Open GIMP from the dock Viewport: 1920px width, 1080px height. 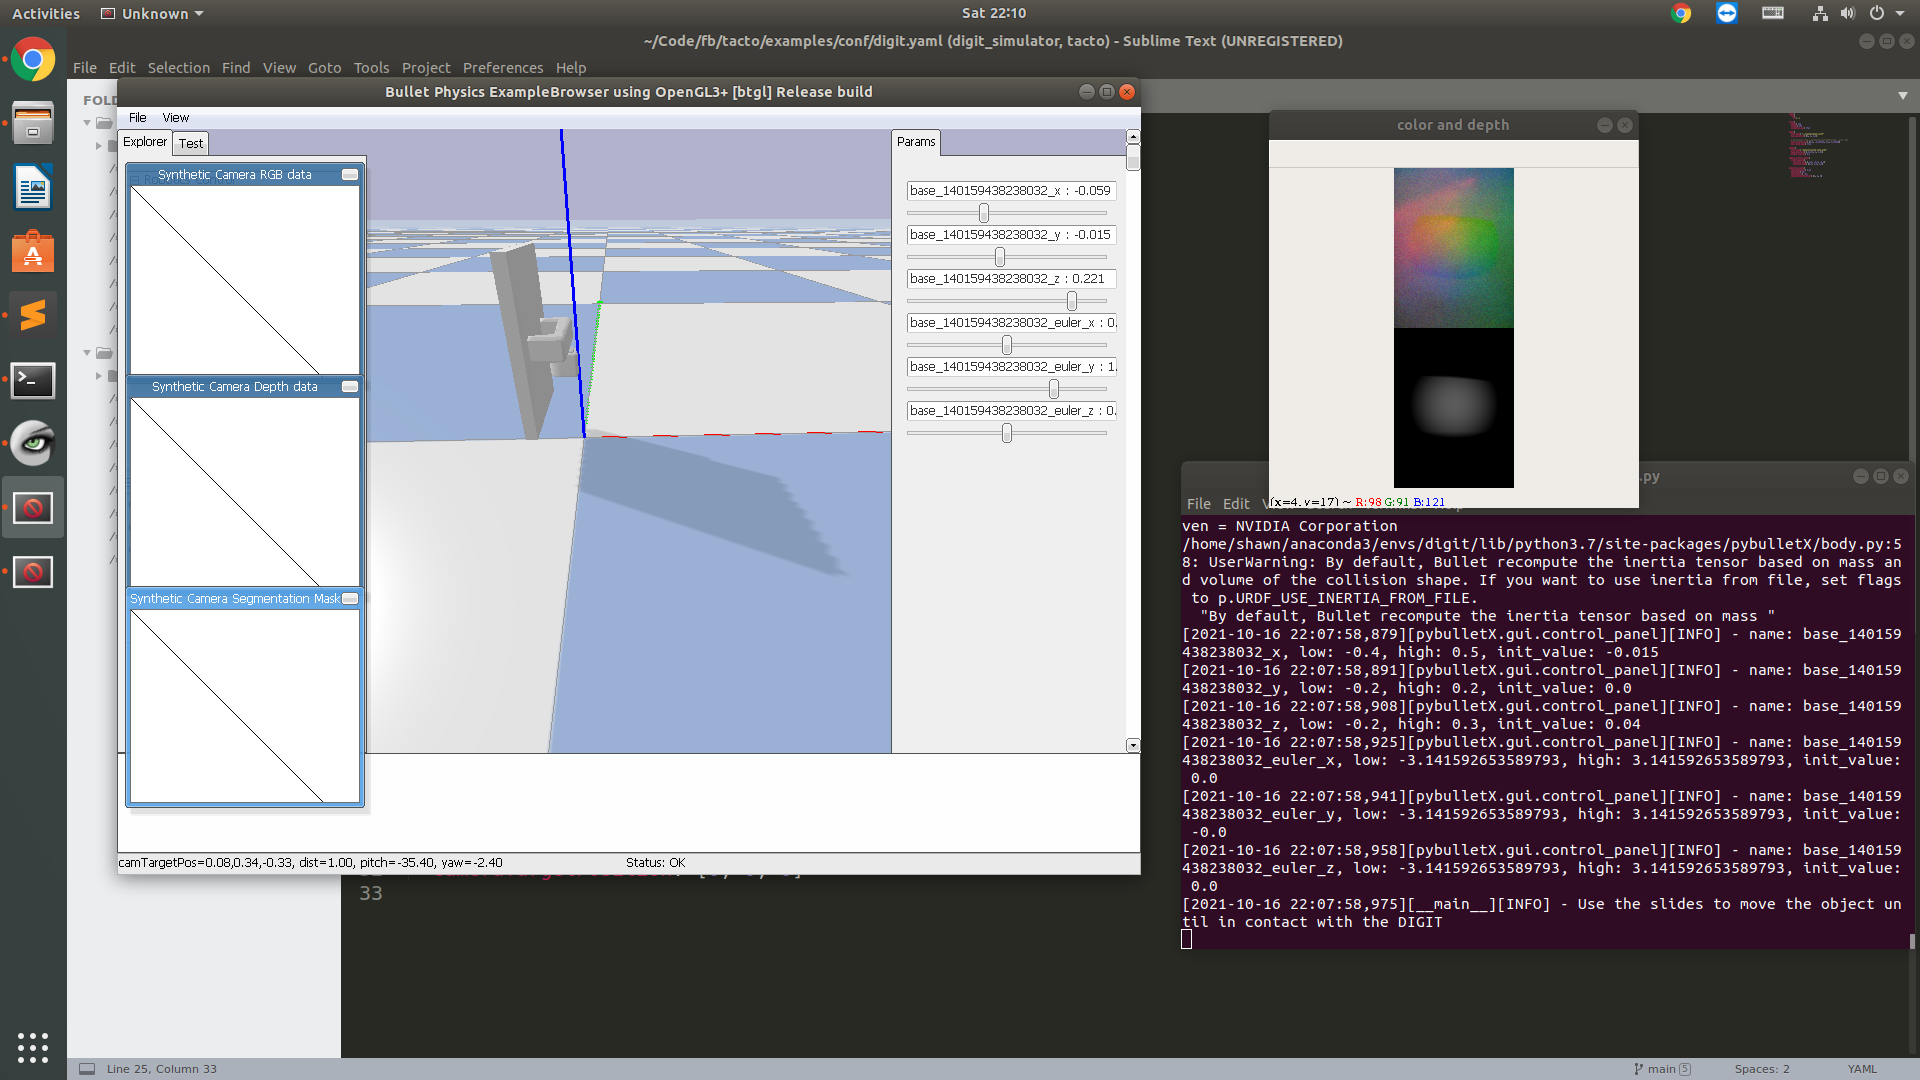[33, 443]
